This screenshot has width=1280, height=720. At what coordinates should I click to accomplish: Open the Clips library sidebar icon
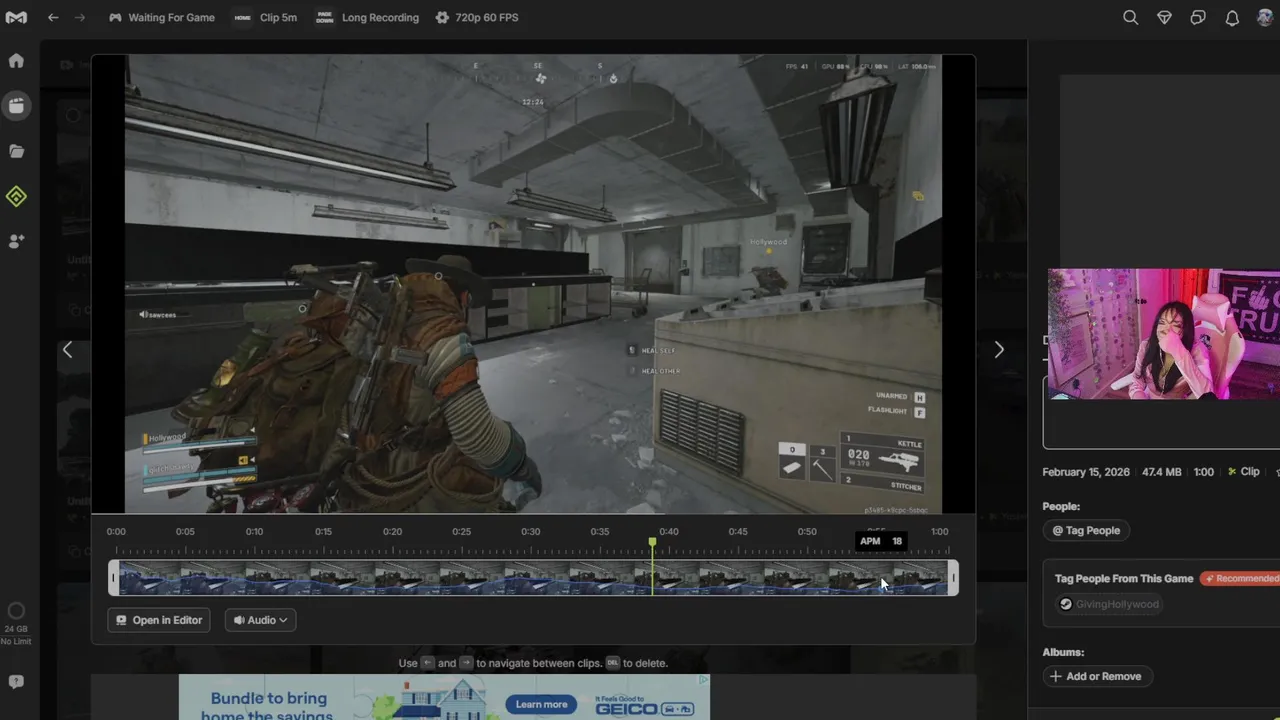[x=16, y=105]
